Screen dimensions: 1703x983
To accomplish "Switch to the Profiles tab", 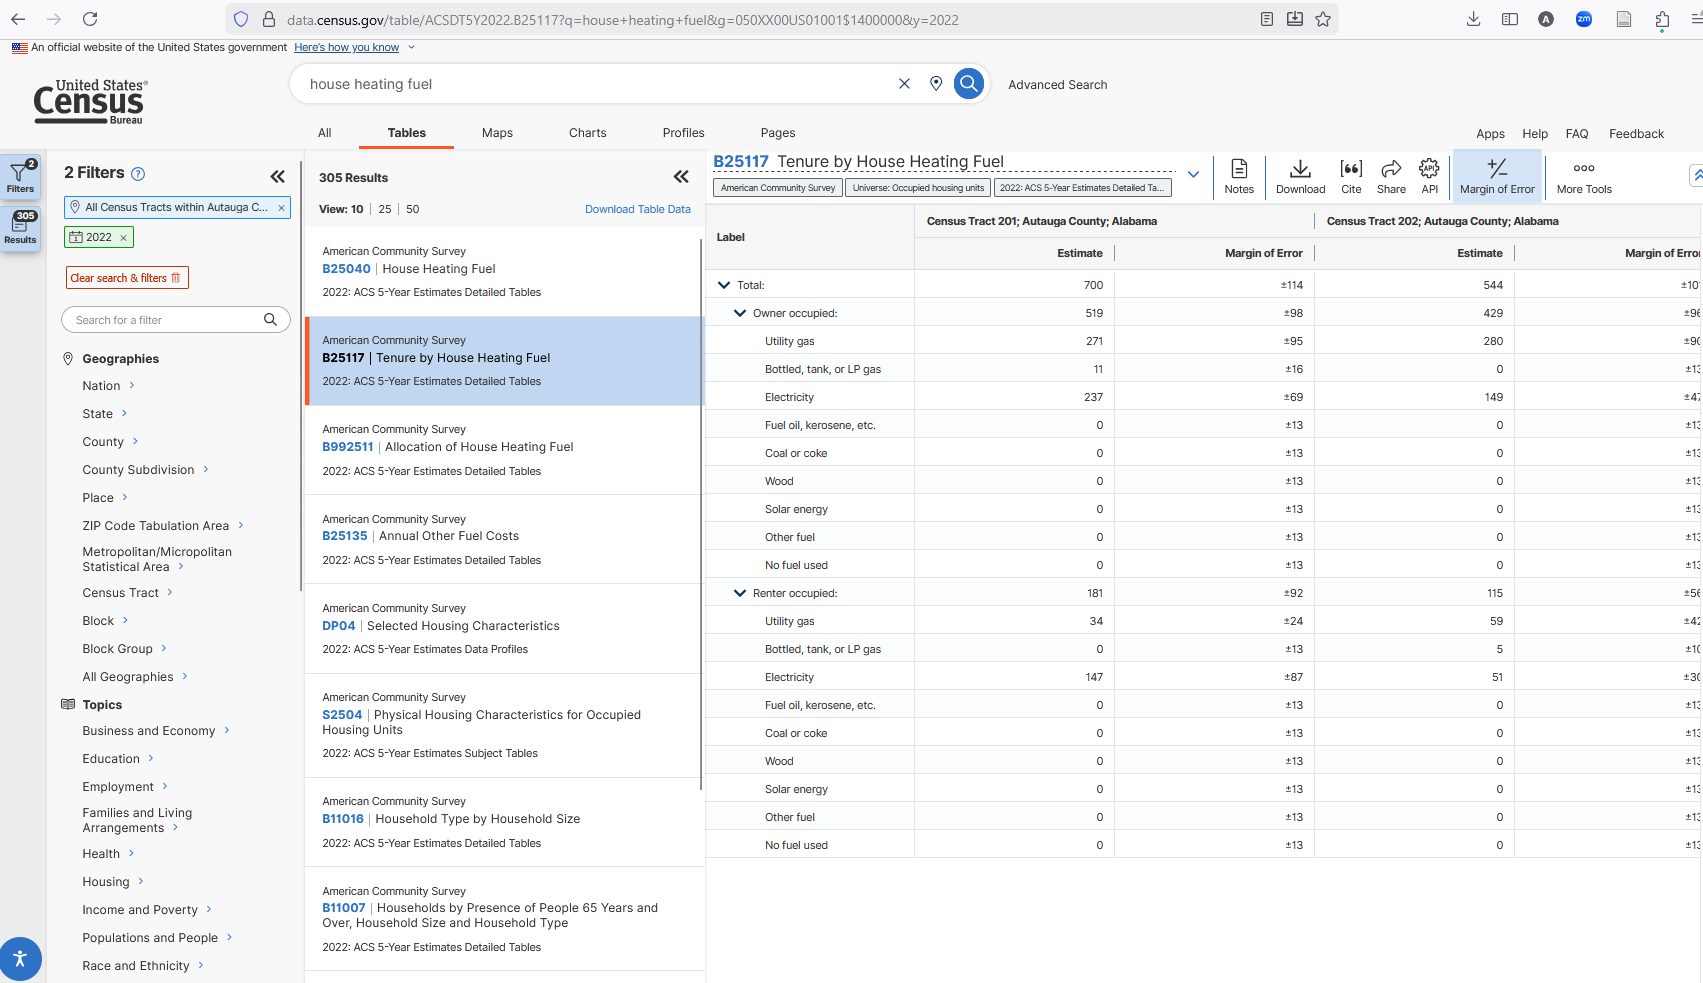I will (683, 133).
